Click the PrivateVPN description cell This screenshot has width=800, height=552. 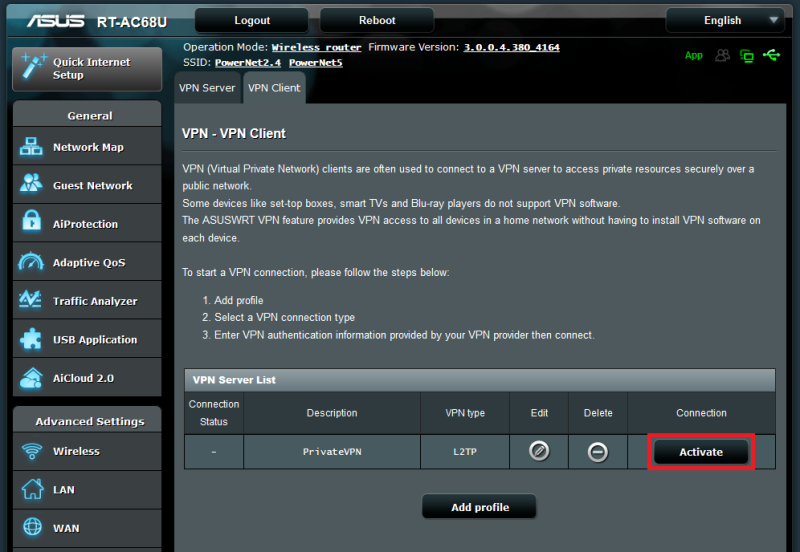[x=332, y=451]
